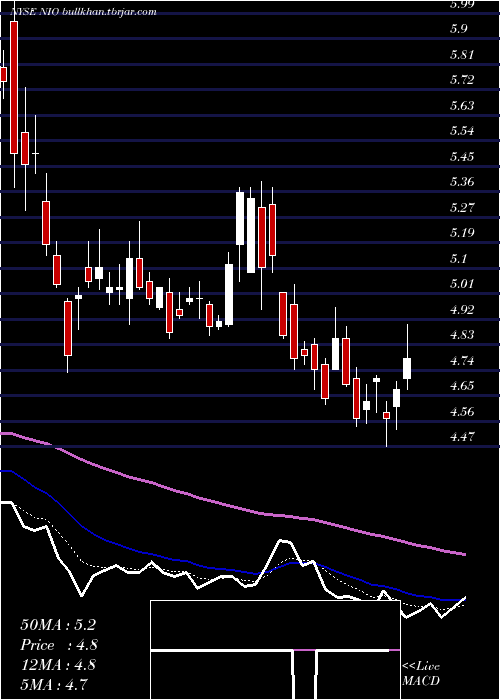Viewport: 500px width, 700px height.
Task: Click the <<Live MACD label
Action: [421, 673]
